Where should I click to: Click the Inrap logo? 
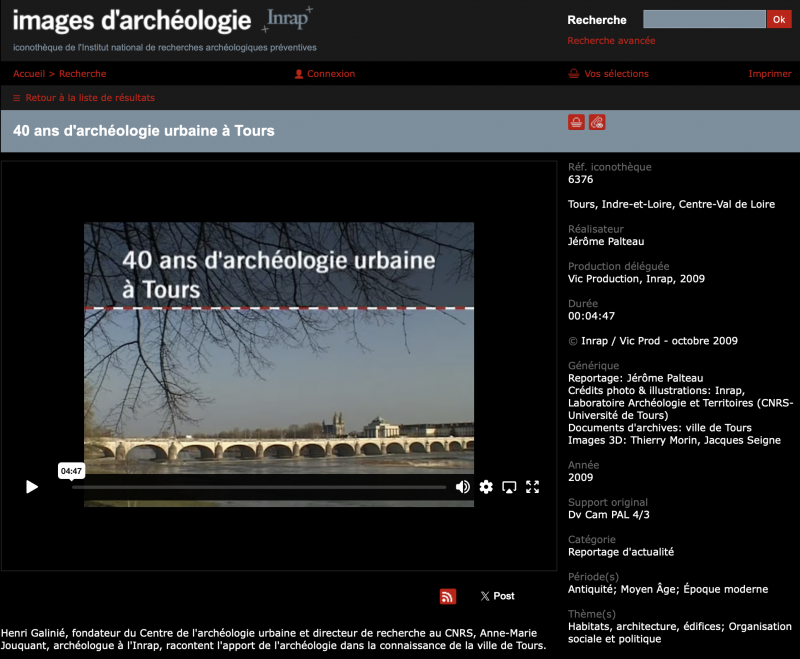tap(289, 18)
